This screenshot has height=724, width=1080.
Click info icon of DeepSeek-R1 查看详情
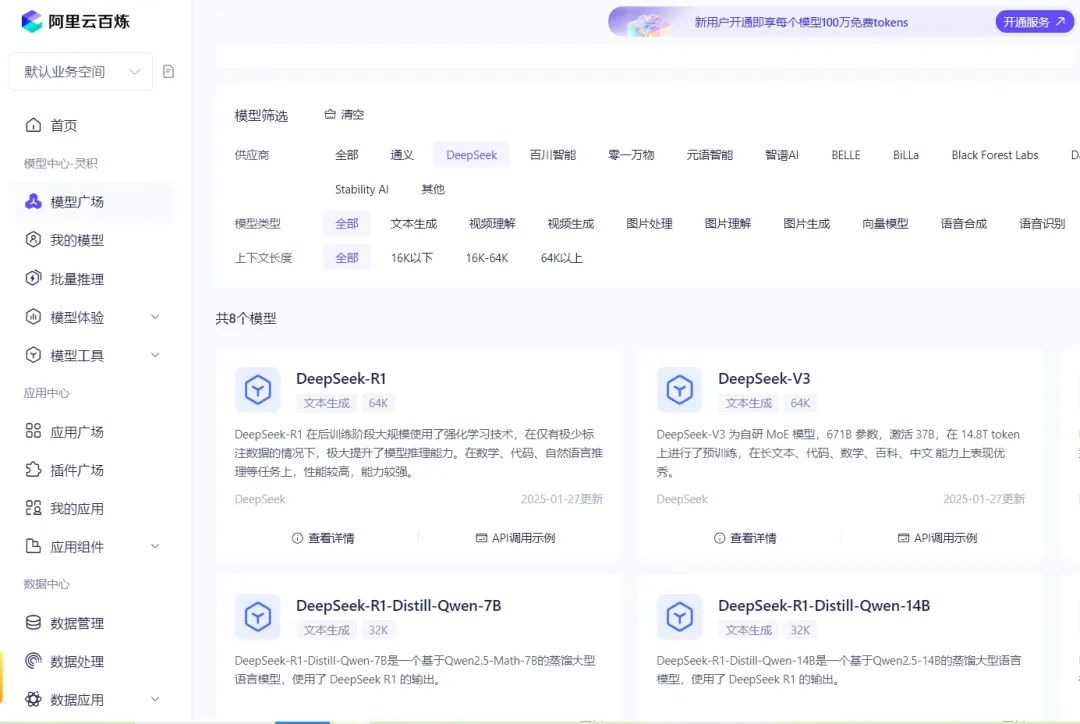pyautogui.click(x=297, y=538)
